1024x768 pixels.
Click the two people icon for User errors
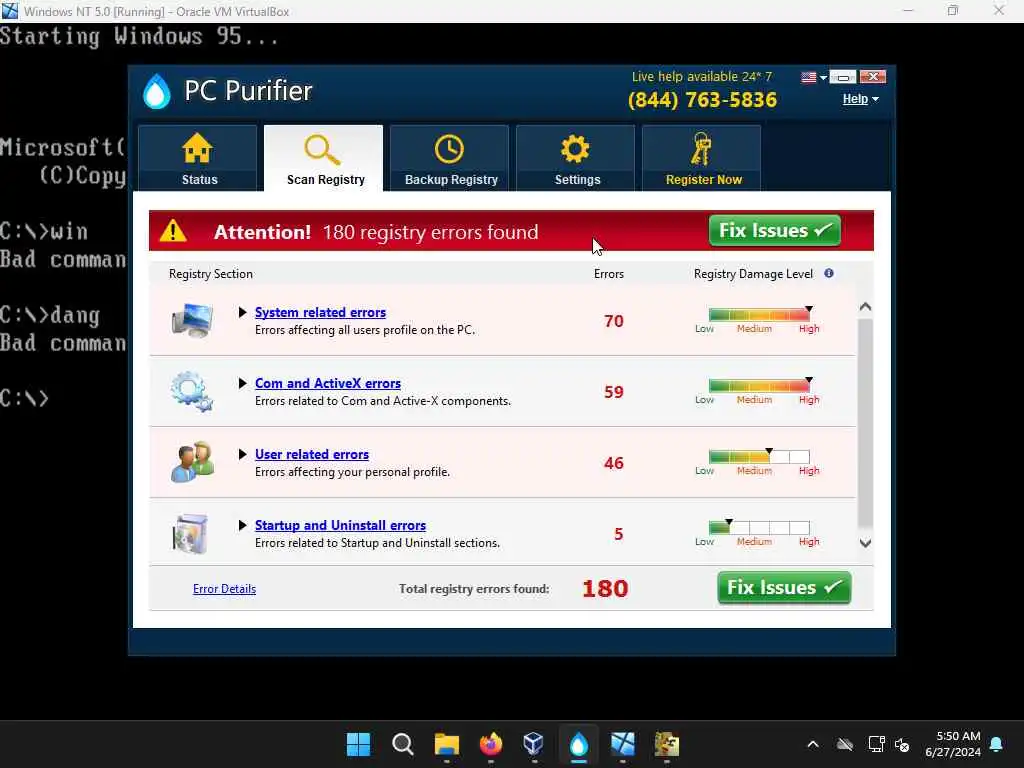click(192, 462)
